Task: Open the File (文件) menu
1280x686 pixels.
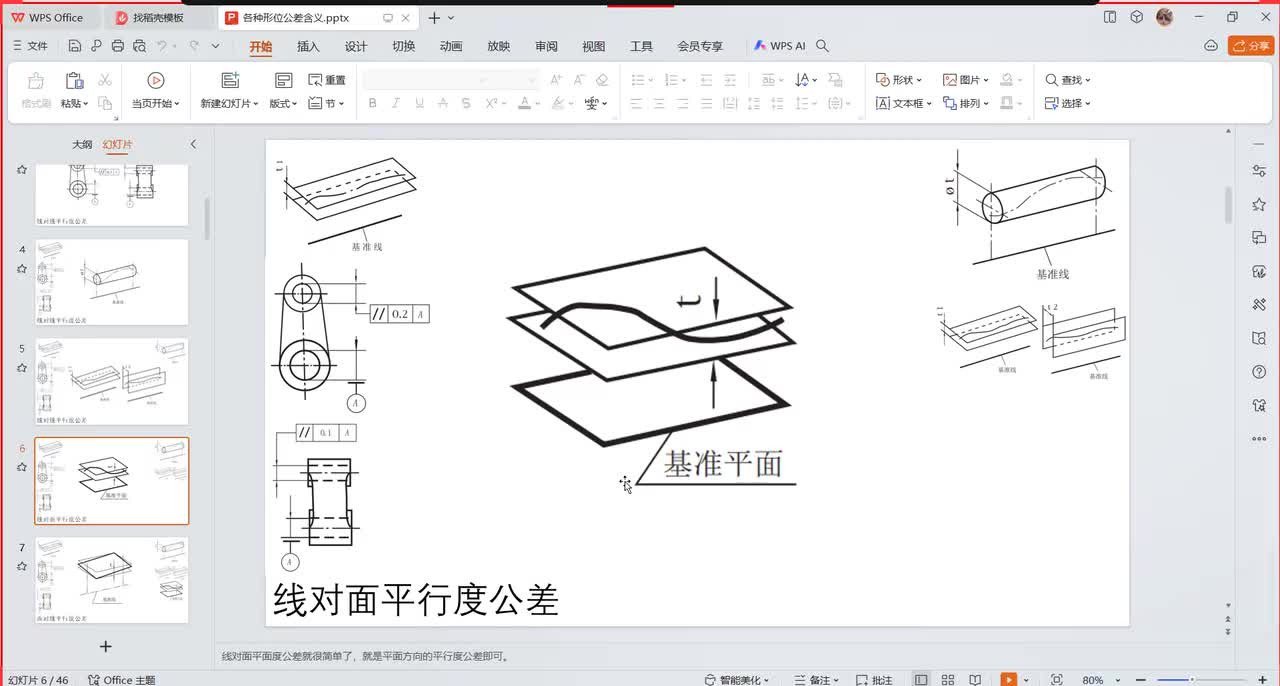Action: click(x=30, y=46)
